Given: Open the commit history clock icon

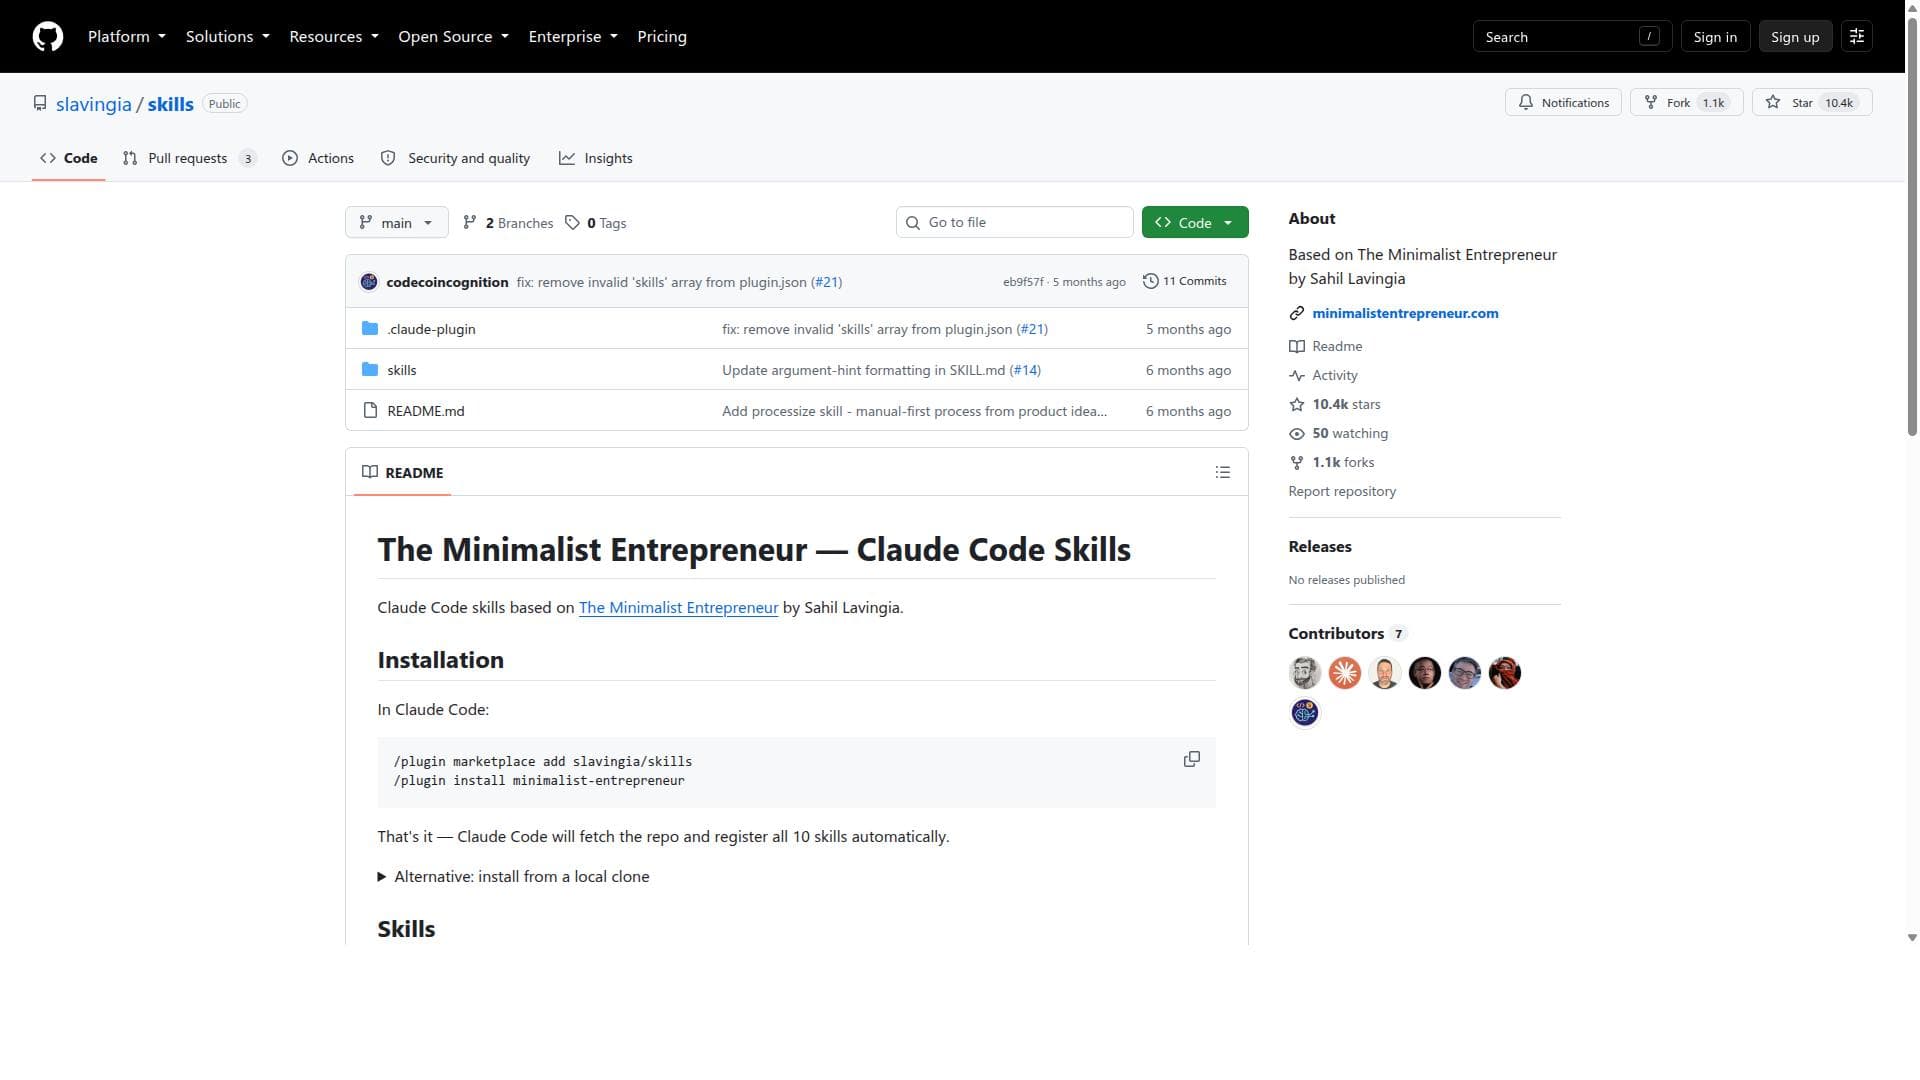Looking at the screenshot, I should pos(1151,282).
